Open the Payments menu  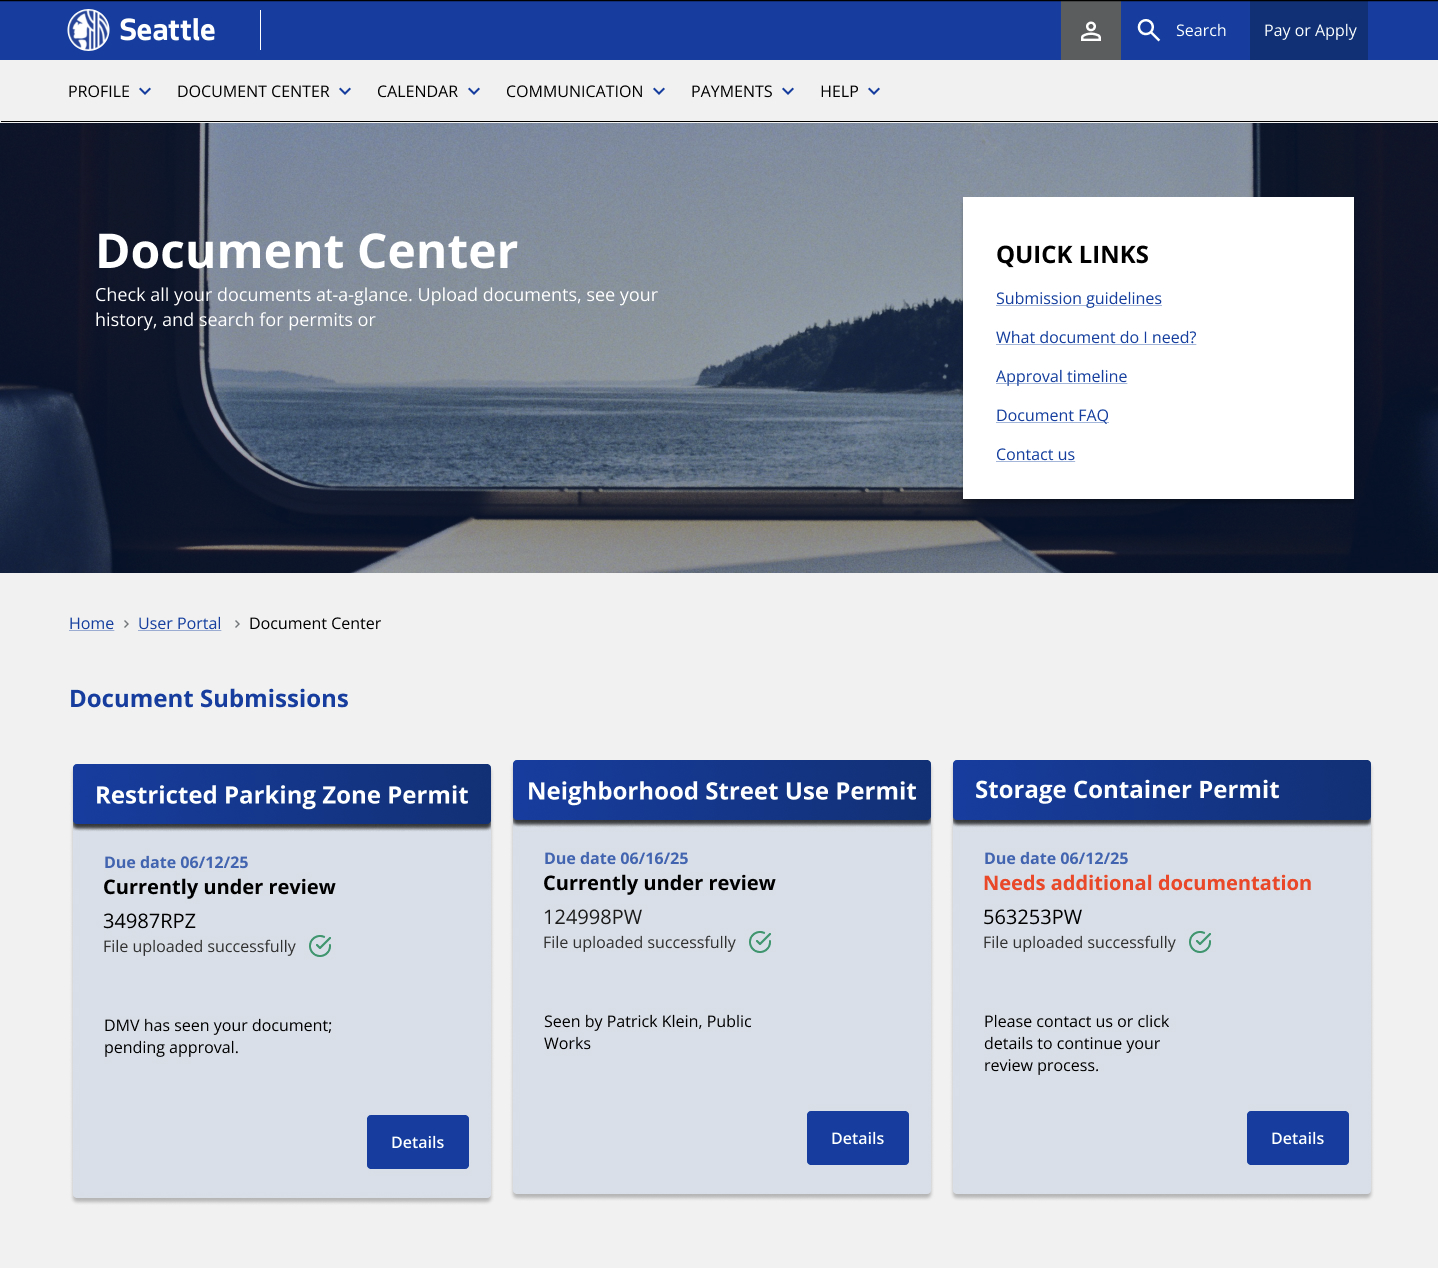click(741, 92)
